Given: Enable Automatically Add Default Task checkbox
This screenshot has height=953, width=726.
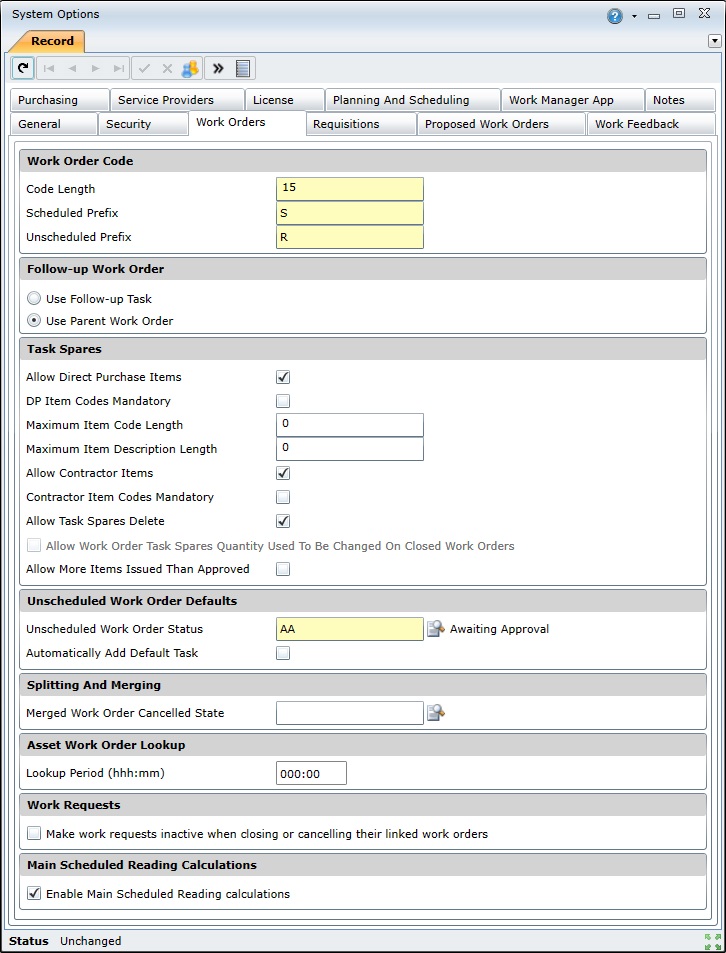Looking at the screenshot, I should [x=283, y=653].
